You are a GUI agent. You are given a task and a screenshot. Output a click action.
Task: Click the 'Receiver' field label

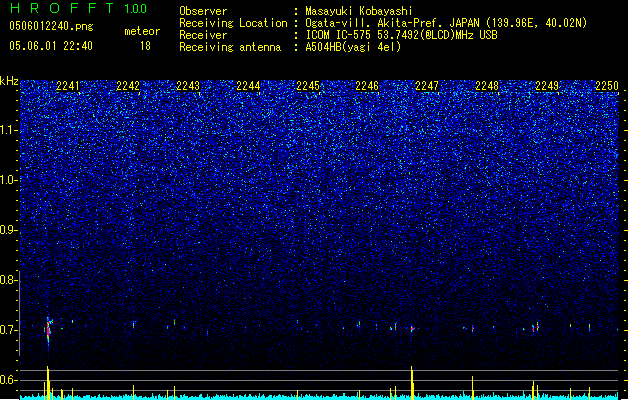(203, 35)
